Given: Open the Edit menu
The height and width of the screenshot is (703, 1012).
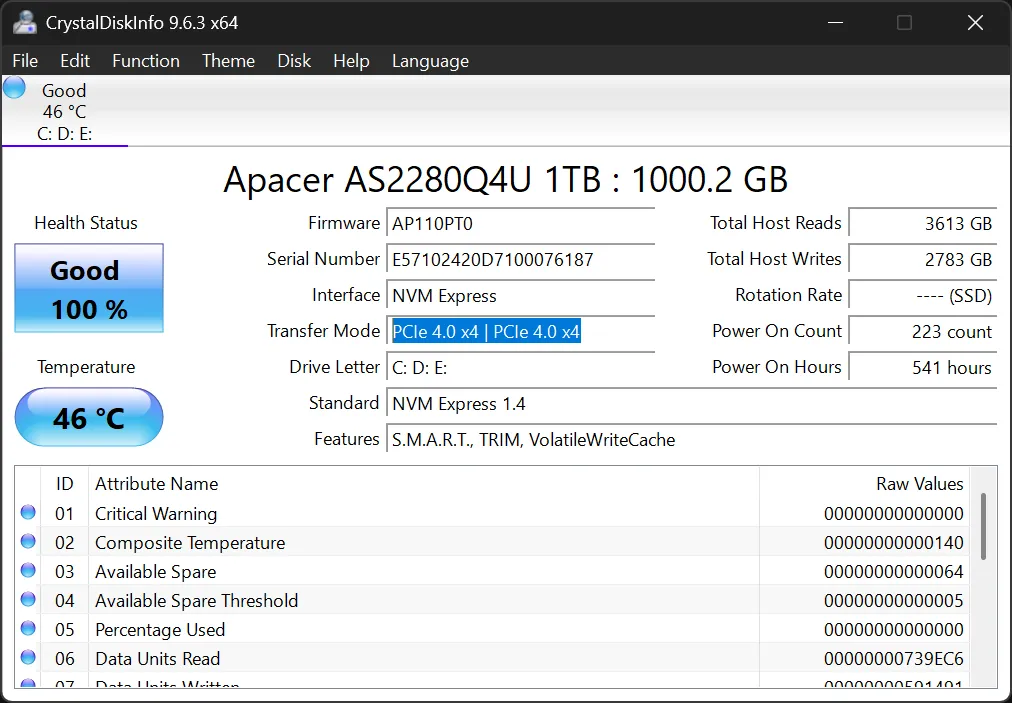Looking at the screenshot, I should (74, 61).
